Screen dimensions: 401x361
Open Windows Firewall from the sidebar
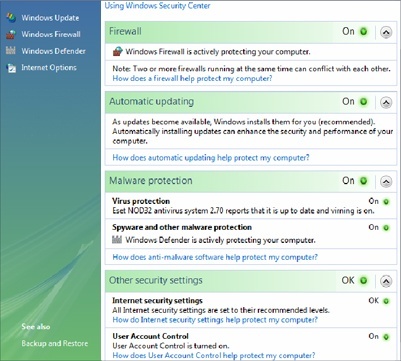[x=51, y=34]
